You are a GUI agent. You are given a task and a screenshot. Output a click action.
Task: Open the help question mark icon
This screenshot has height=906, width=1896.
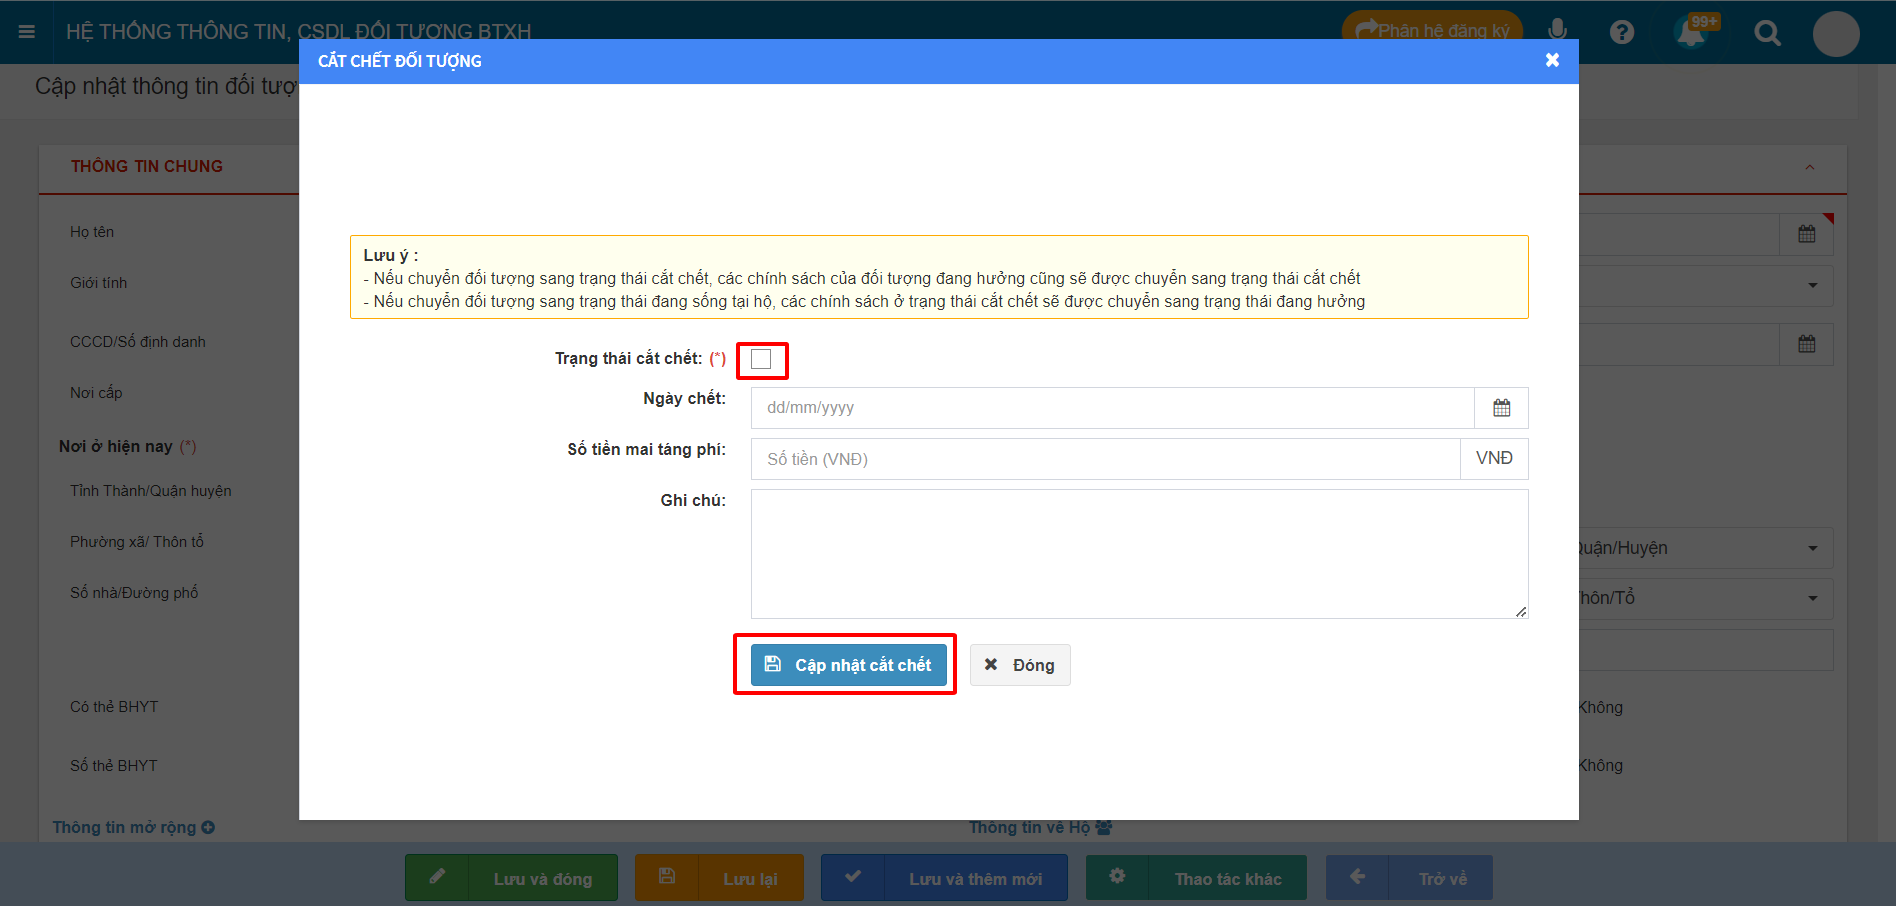pyautogui.click(x=1621, y=32)
